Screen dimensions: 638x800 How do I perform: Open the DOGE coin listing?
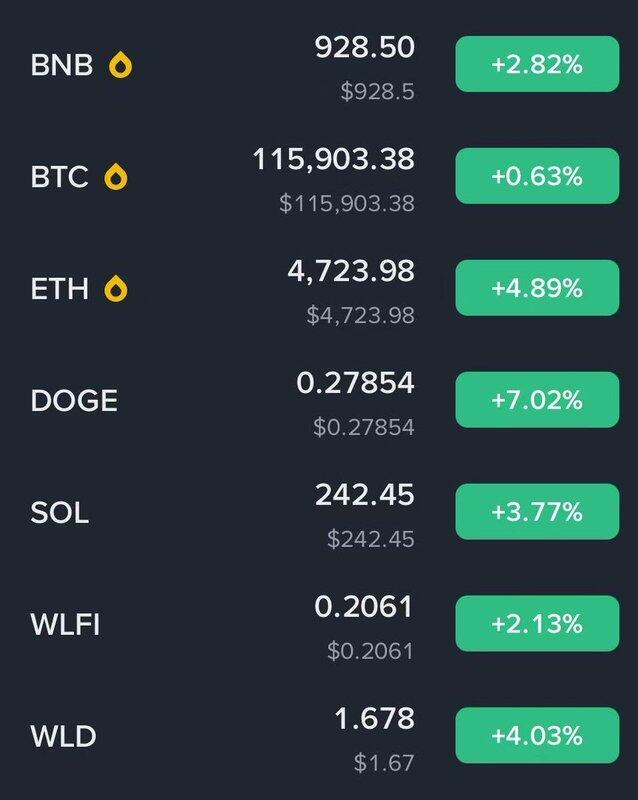point(319,400)
